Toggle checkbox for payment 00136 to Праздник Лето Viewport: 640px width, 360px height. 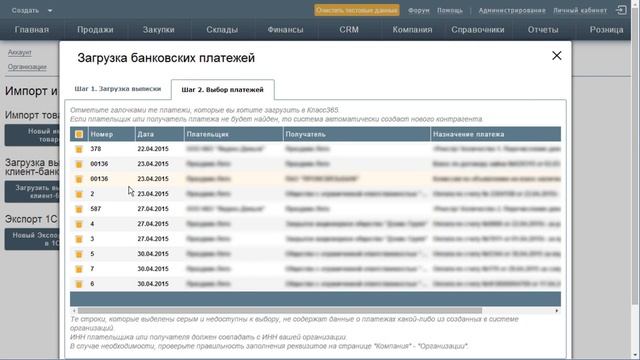79,164
